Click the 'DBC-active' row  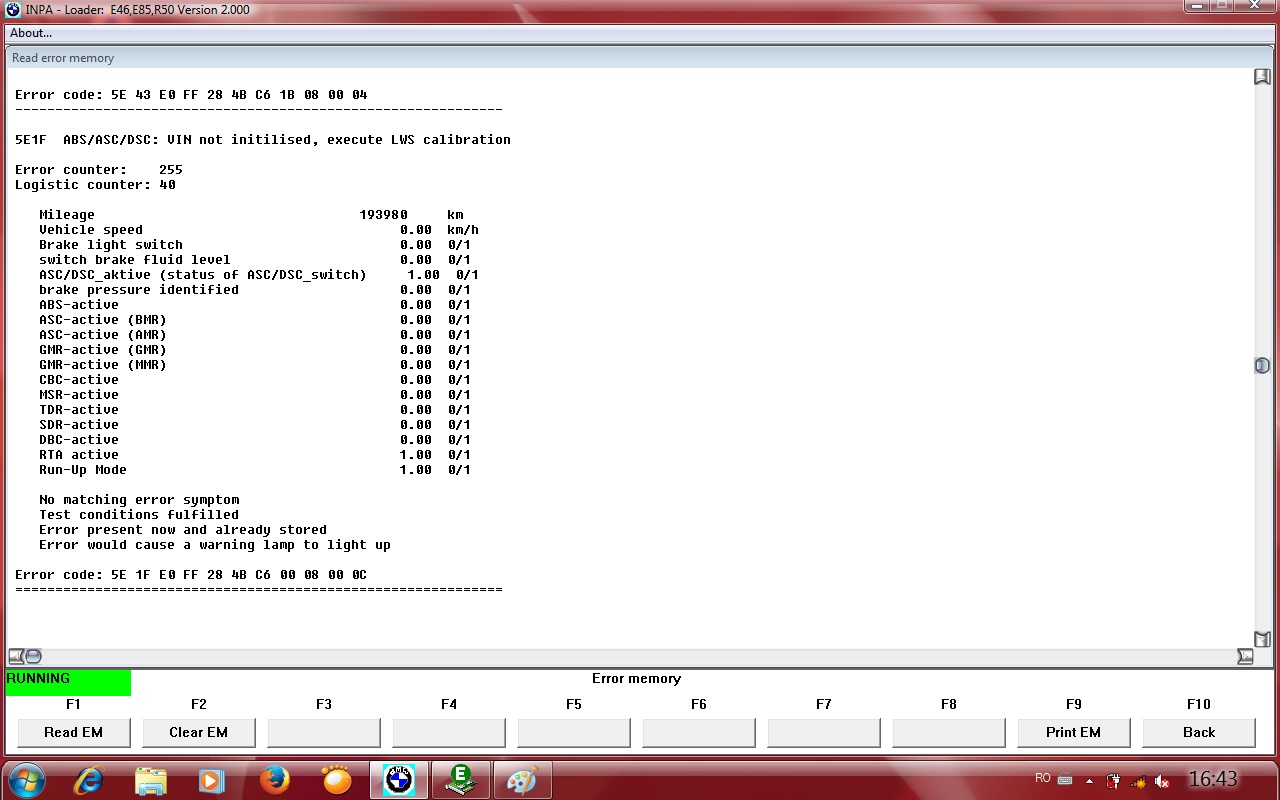(255, 440)
